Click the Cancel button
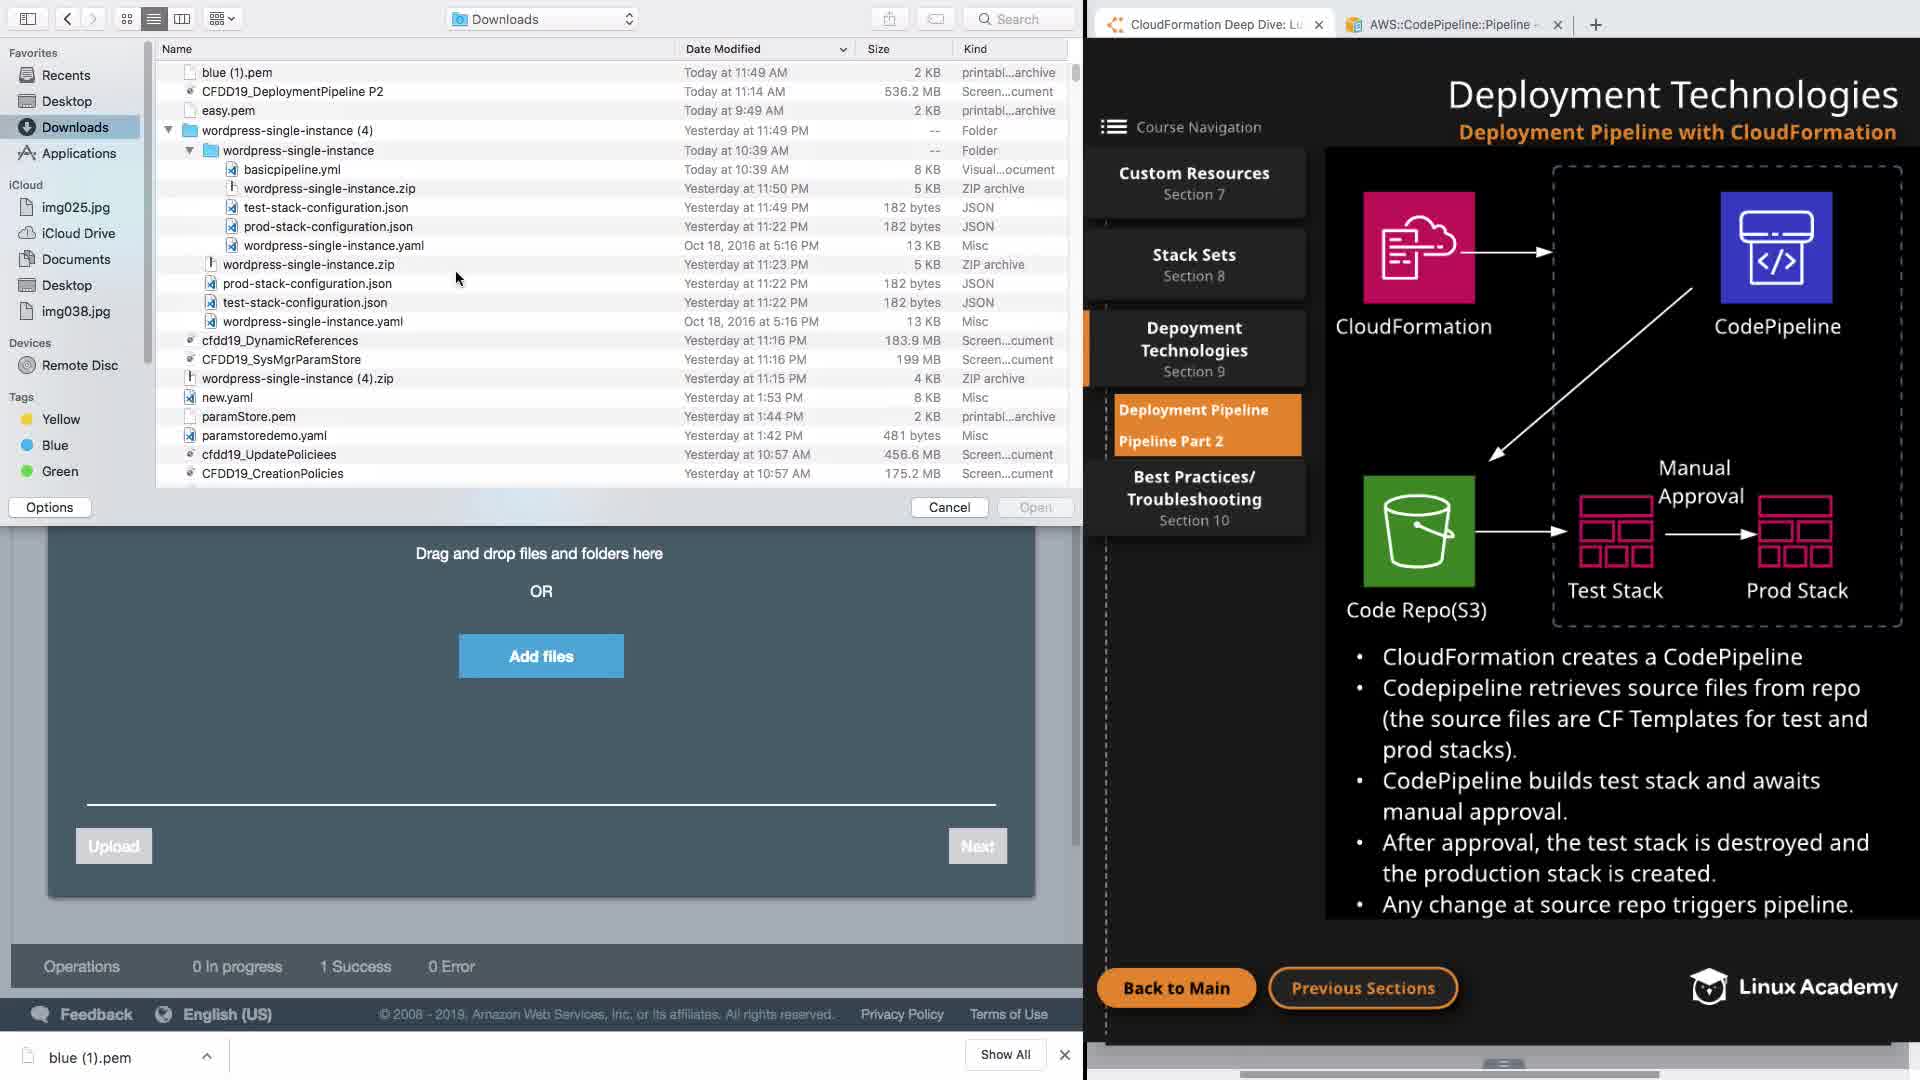 948,507
